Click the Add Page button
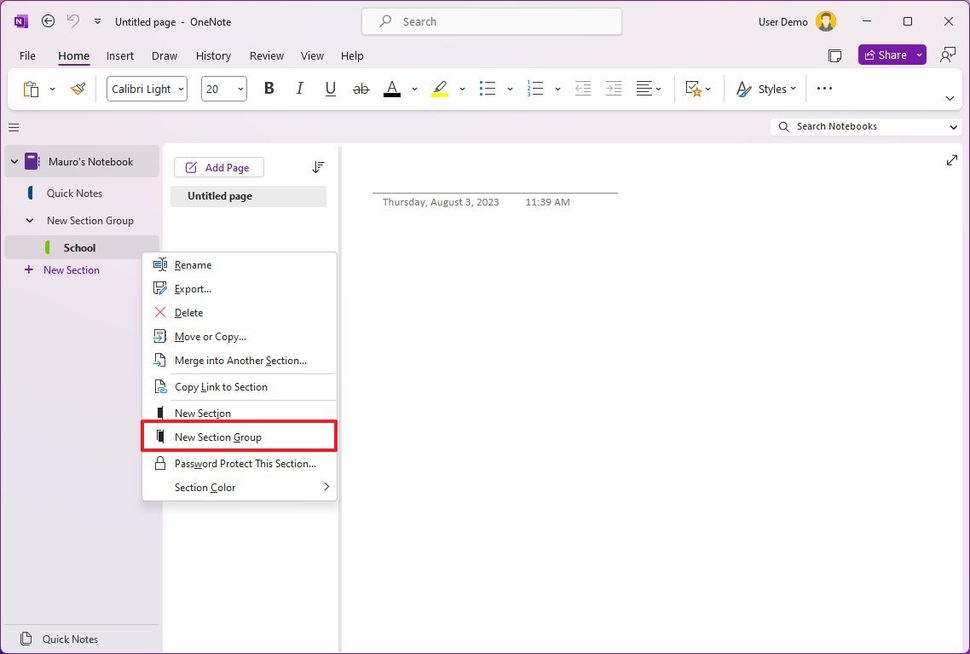The width and height of the screenshot is (970, 654). (x=219, y=166)
